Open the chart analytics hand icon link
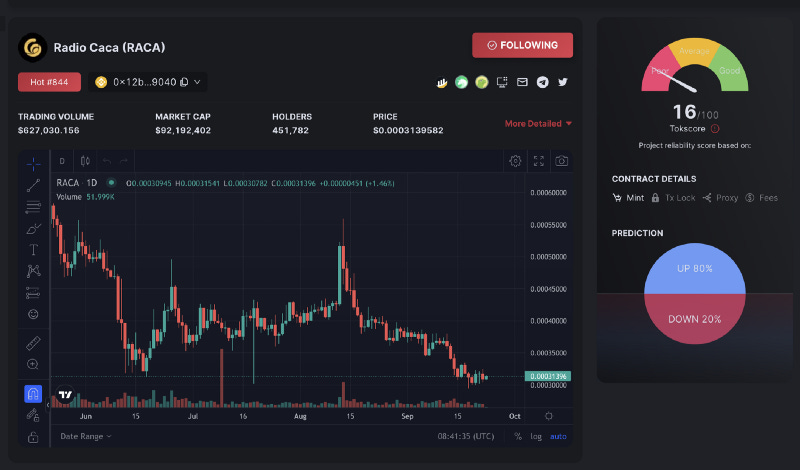Screen dimensions: 800x470 (x=442, y=82)
